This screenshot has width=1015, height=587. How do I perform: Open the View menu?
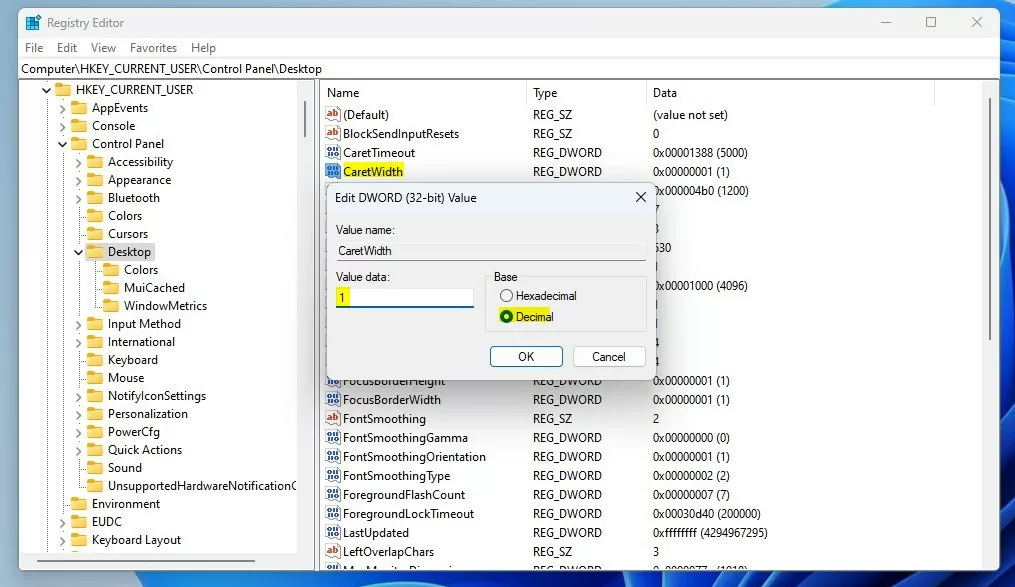(x=103, y=48)
